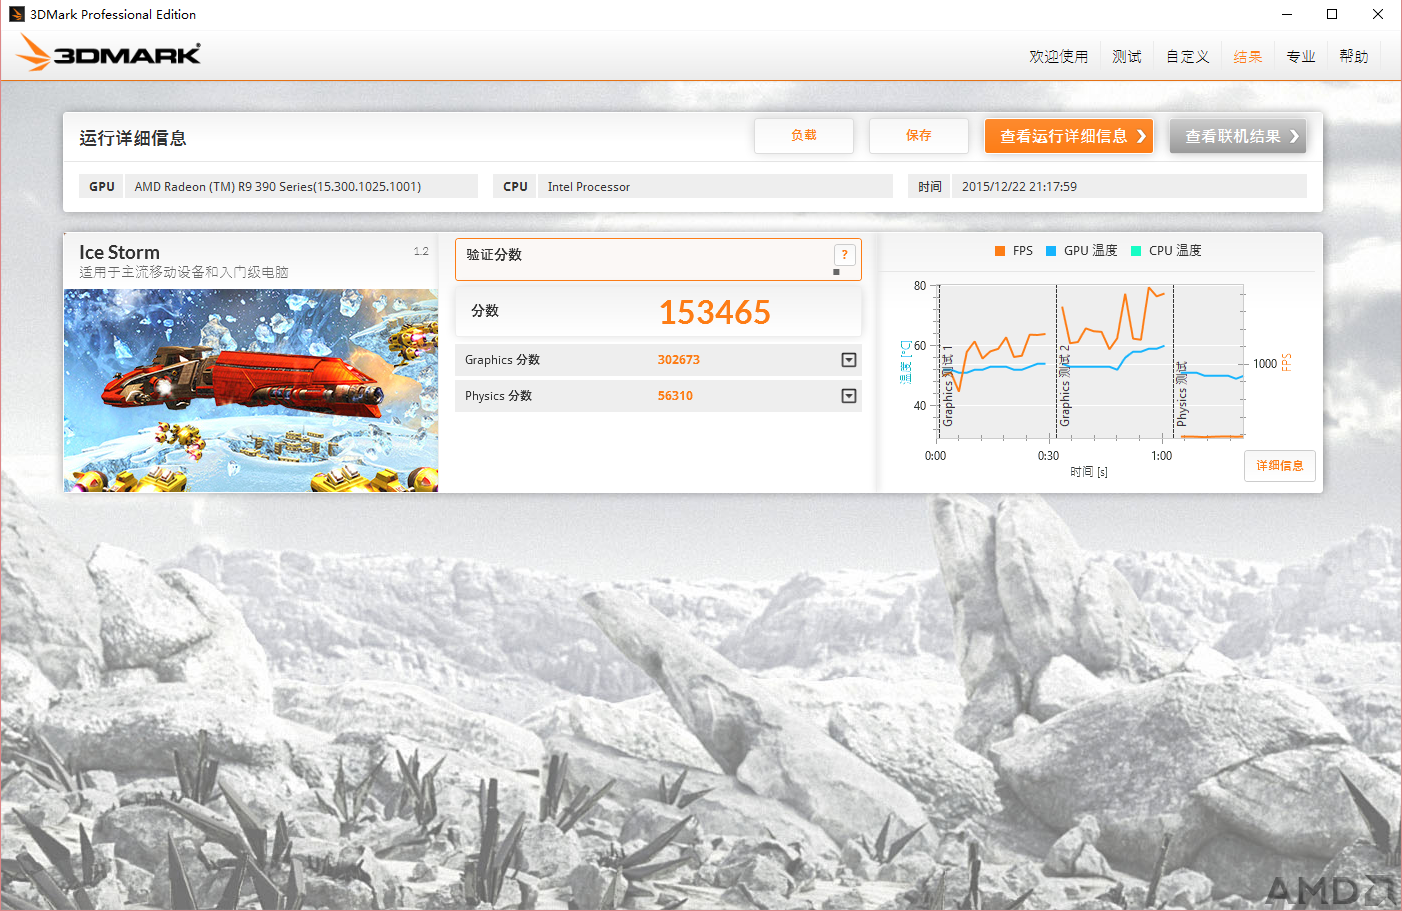This screenshot has height=911, width=1402.
Task: Click 查看运行详细信息 orange button
Action: pyautogui.click(x=1069, y=136)
